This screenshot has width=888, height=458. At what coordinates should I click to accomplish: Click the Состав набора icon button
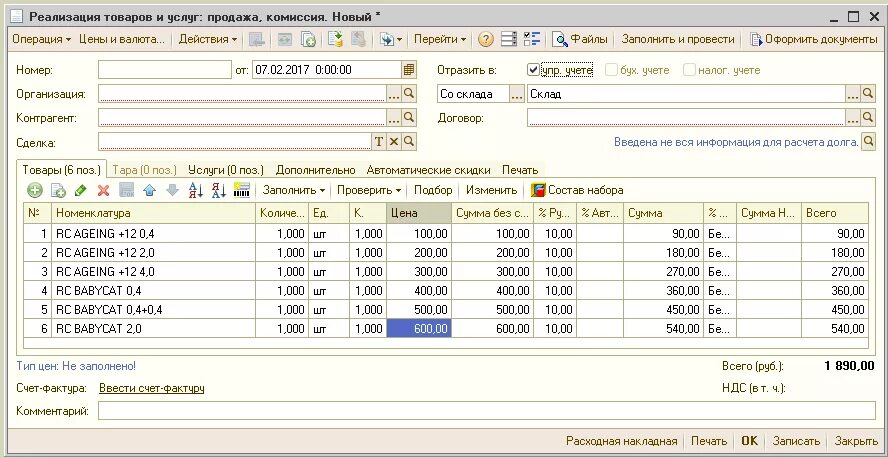(x=577, y=190)
